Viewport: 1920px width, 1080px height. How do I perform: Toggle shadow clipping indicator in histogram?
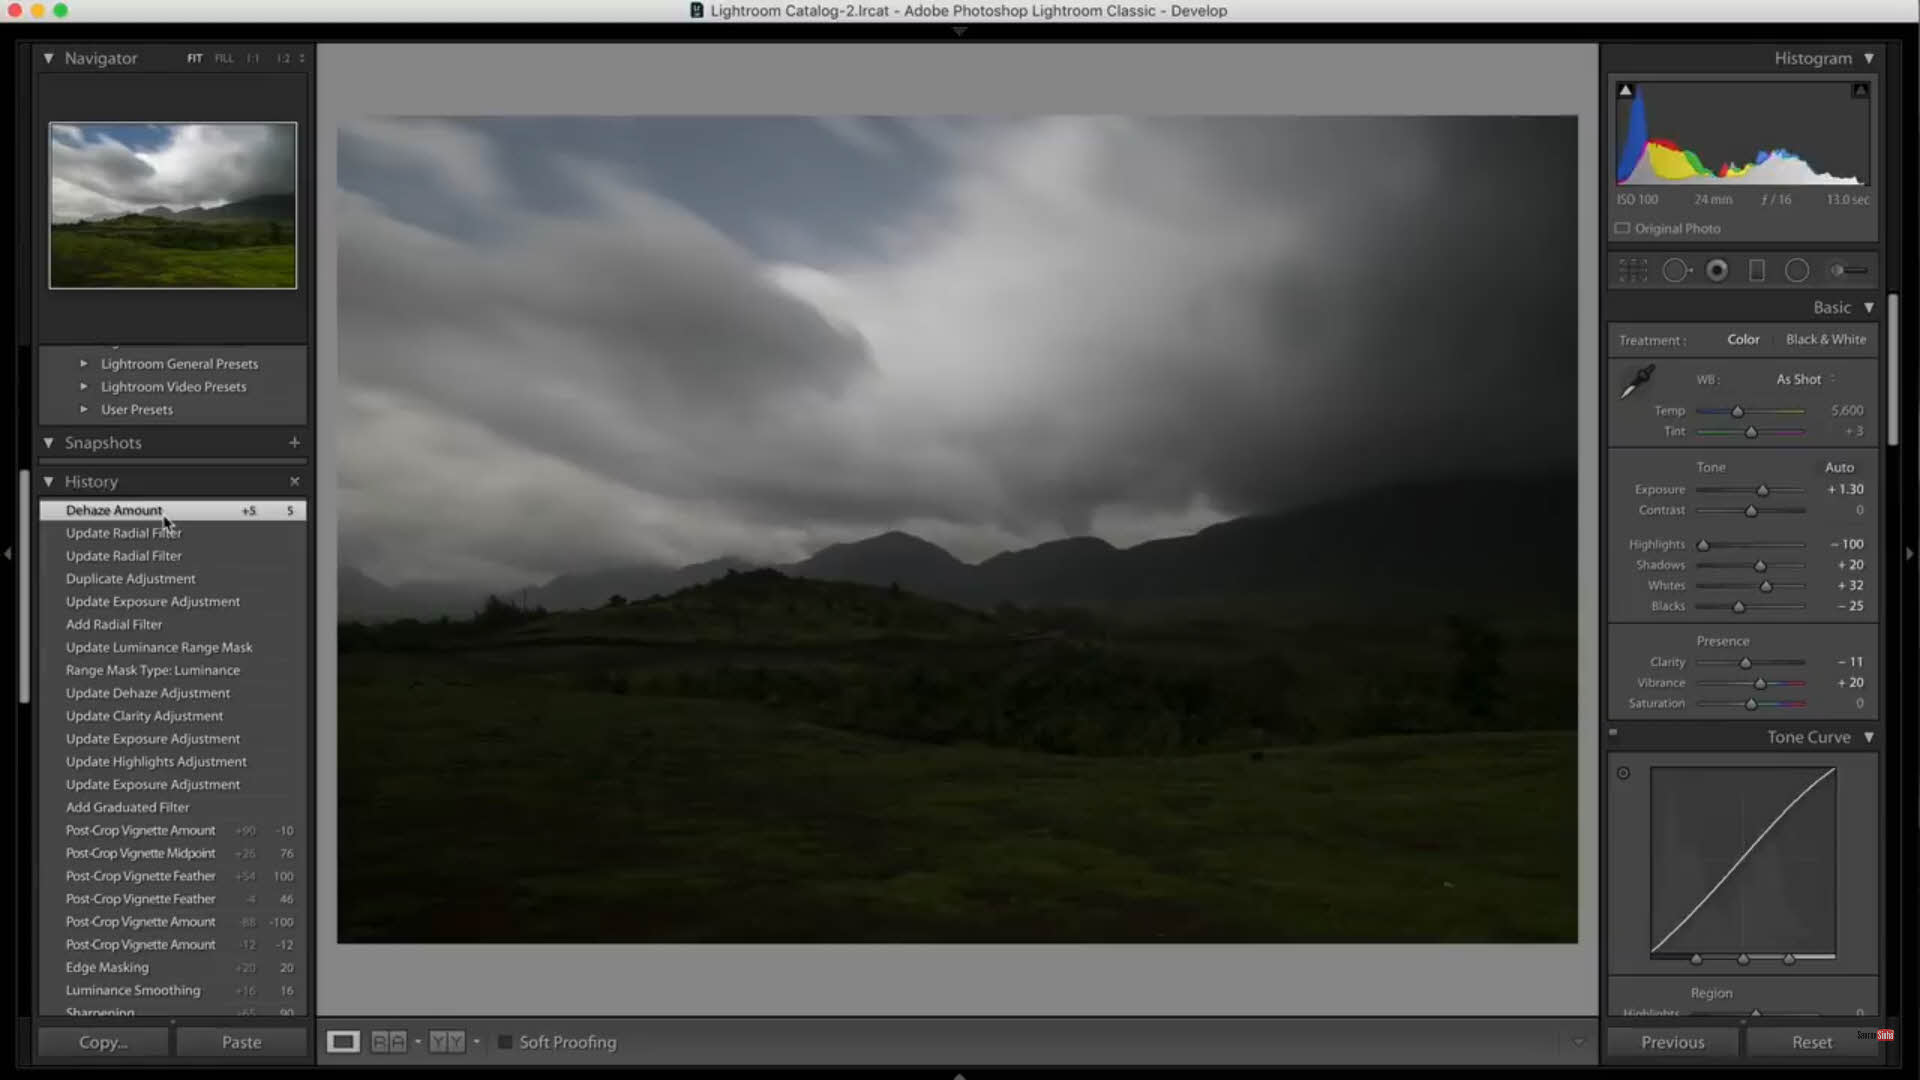[1626, 90]
